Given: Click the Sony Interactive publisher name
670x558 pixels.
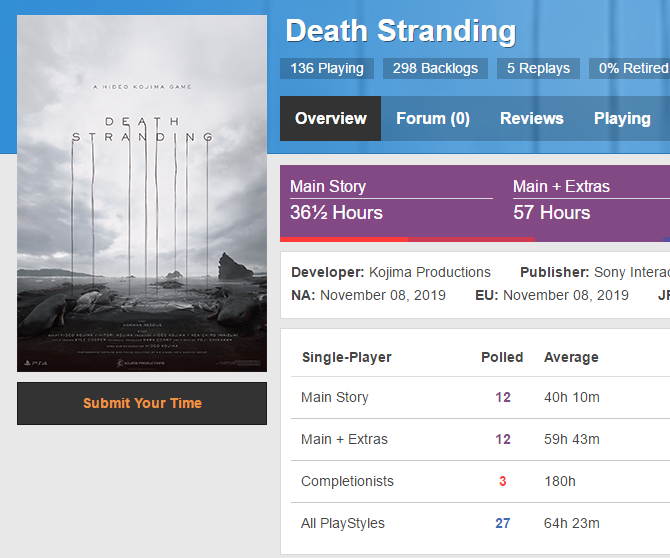Looking at the screenshot, I should tap(632, 272).
